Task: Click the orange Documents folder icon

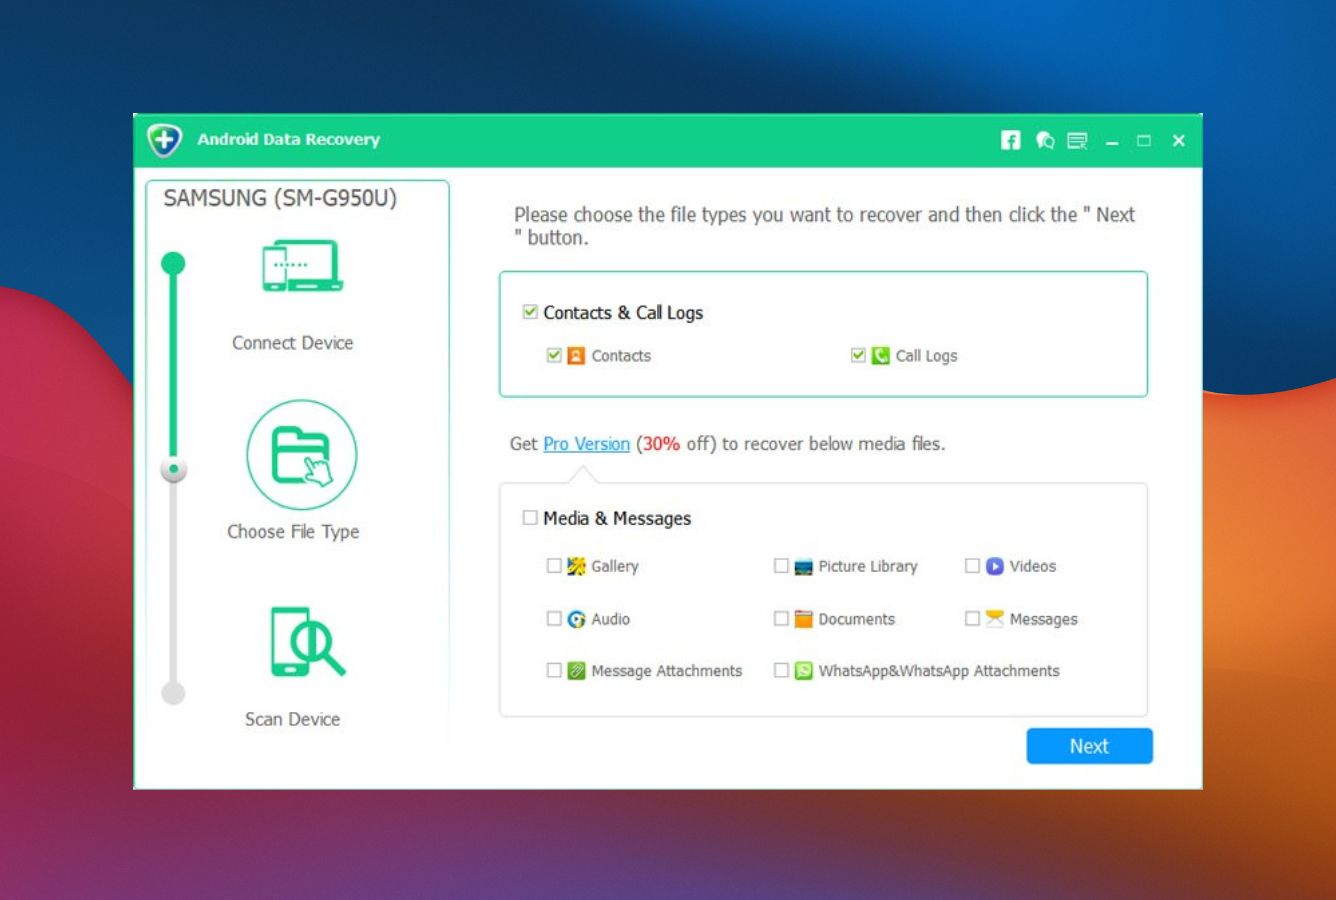Action: pyautogui.click(x=803, y=619)
